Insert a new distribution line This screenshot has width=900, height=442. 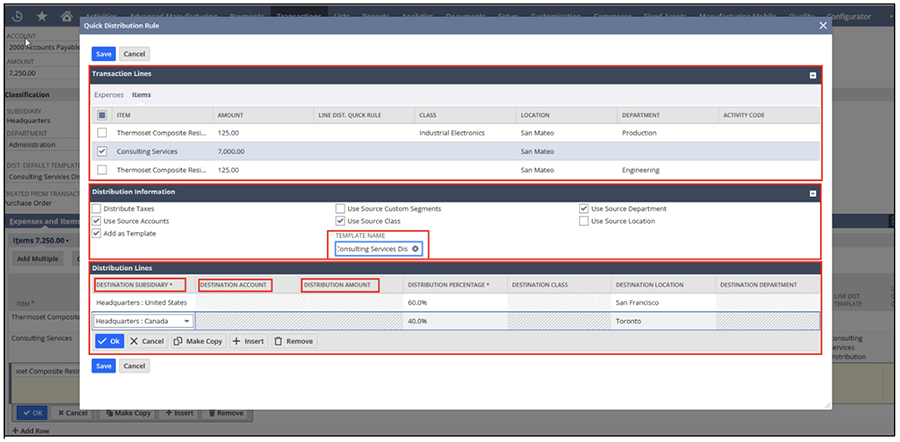248,341
